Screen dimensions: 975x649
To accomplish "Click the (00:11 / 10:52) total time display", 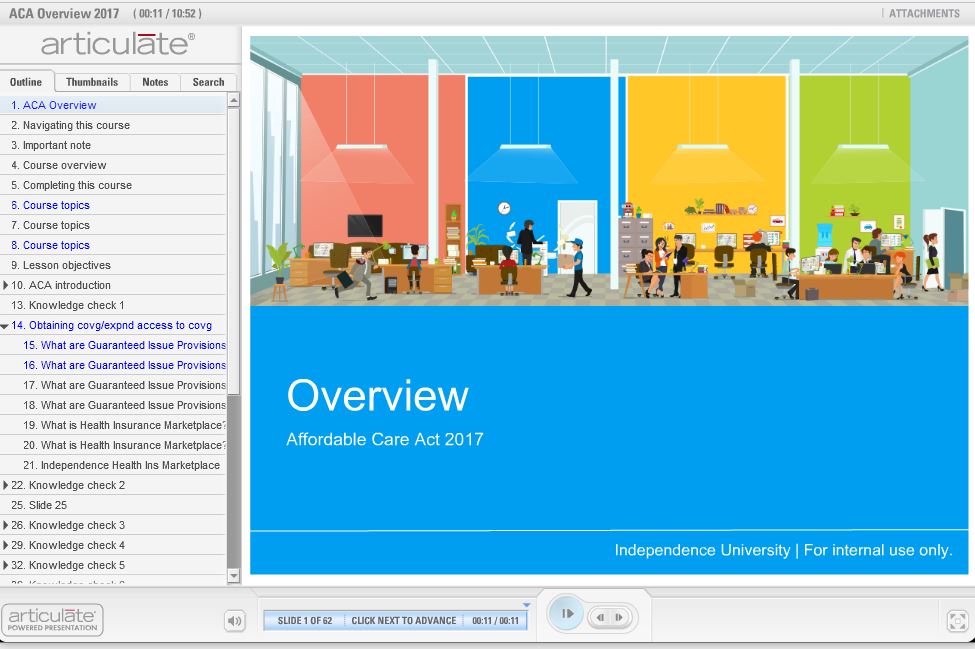I will point(167,13).
